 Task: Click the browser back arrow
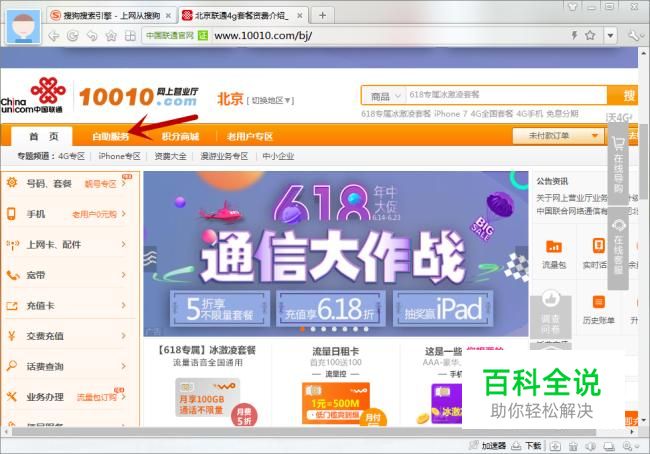pyautogui.click(x=54, y=36)
